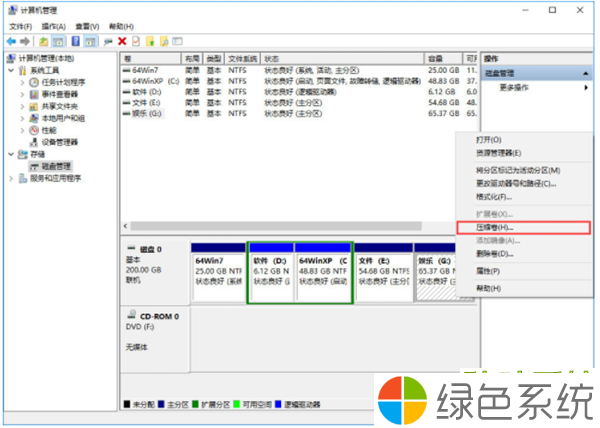Select the 64WinXP (C:) volume row
The height and width of the screenshot is (428, 600).
tap(299, 81)
